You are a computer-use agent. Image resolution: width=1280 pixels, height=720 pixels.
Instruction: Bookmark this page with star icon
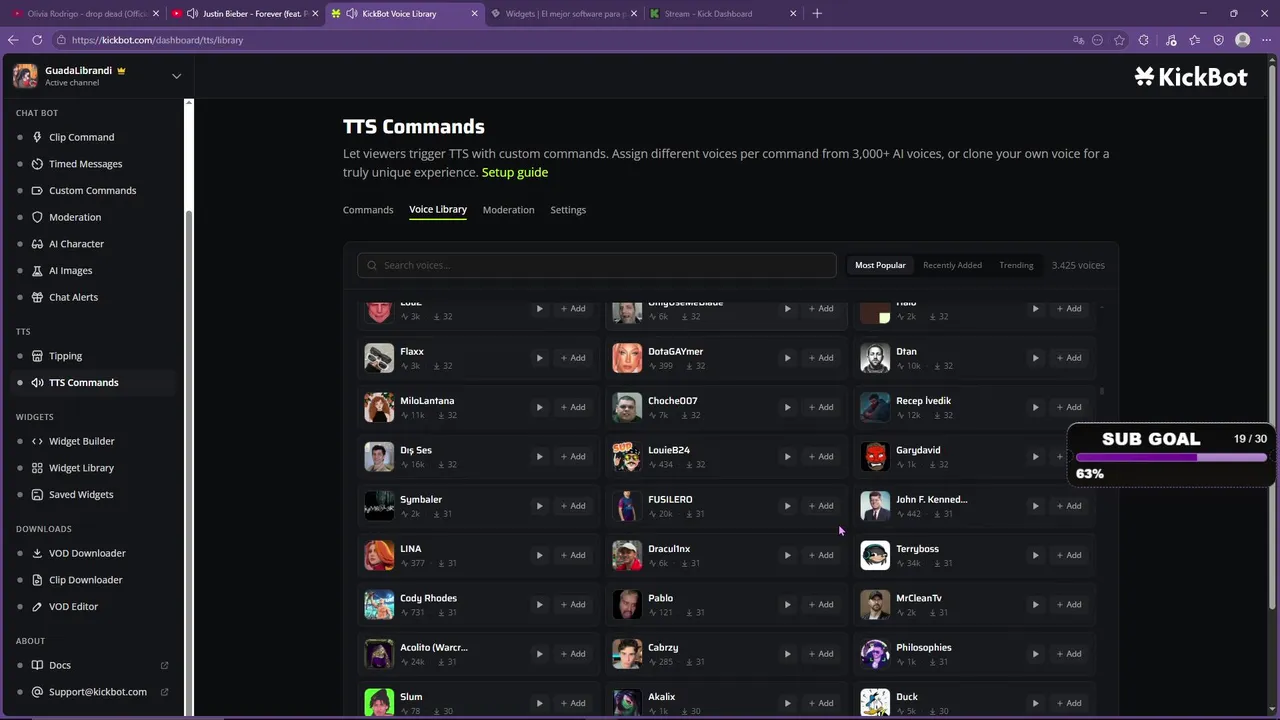tap(1119, 40)
